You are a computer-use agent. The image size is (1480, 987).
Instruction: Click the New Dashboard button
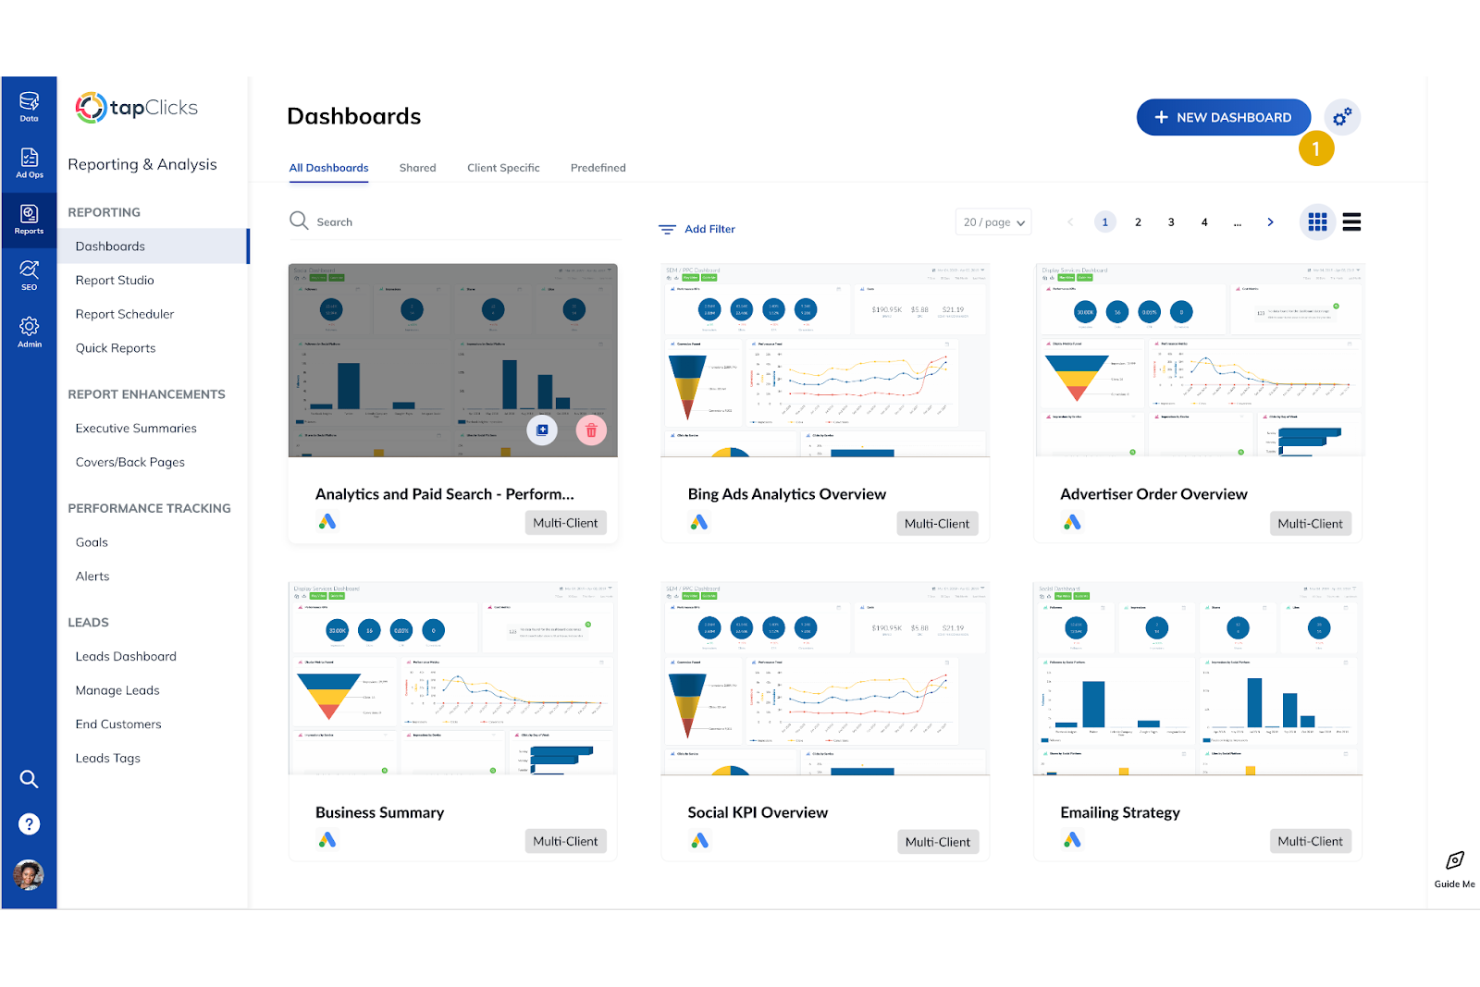[x=1223, y=116]
